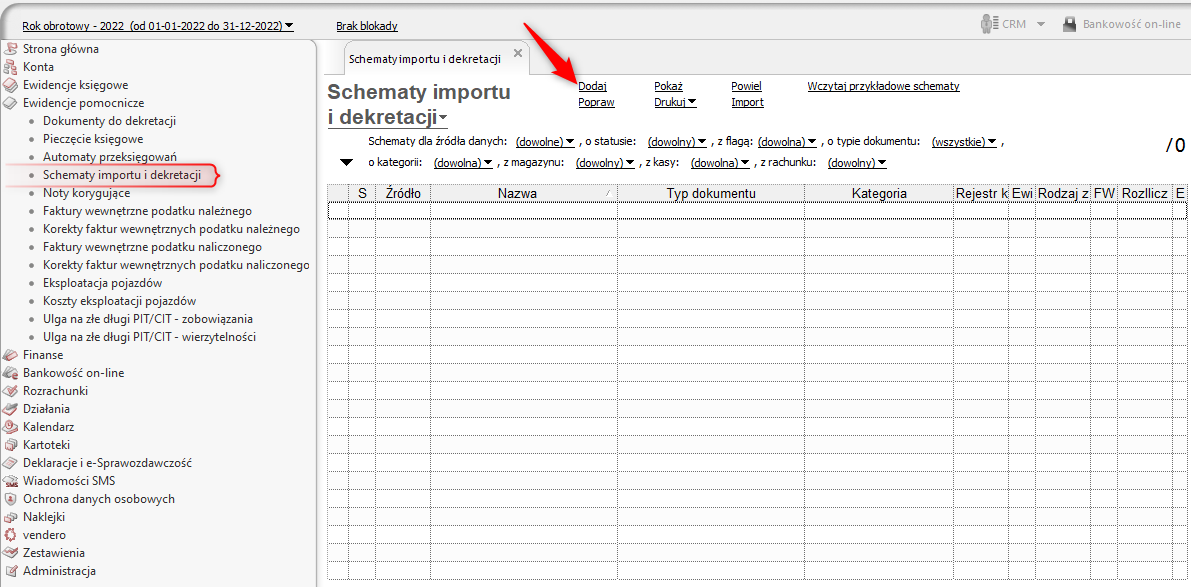Open Koszty eksploatacji pojazdów in sidebar
1191x587 pixels.
coord(120,301)
